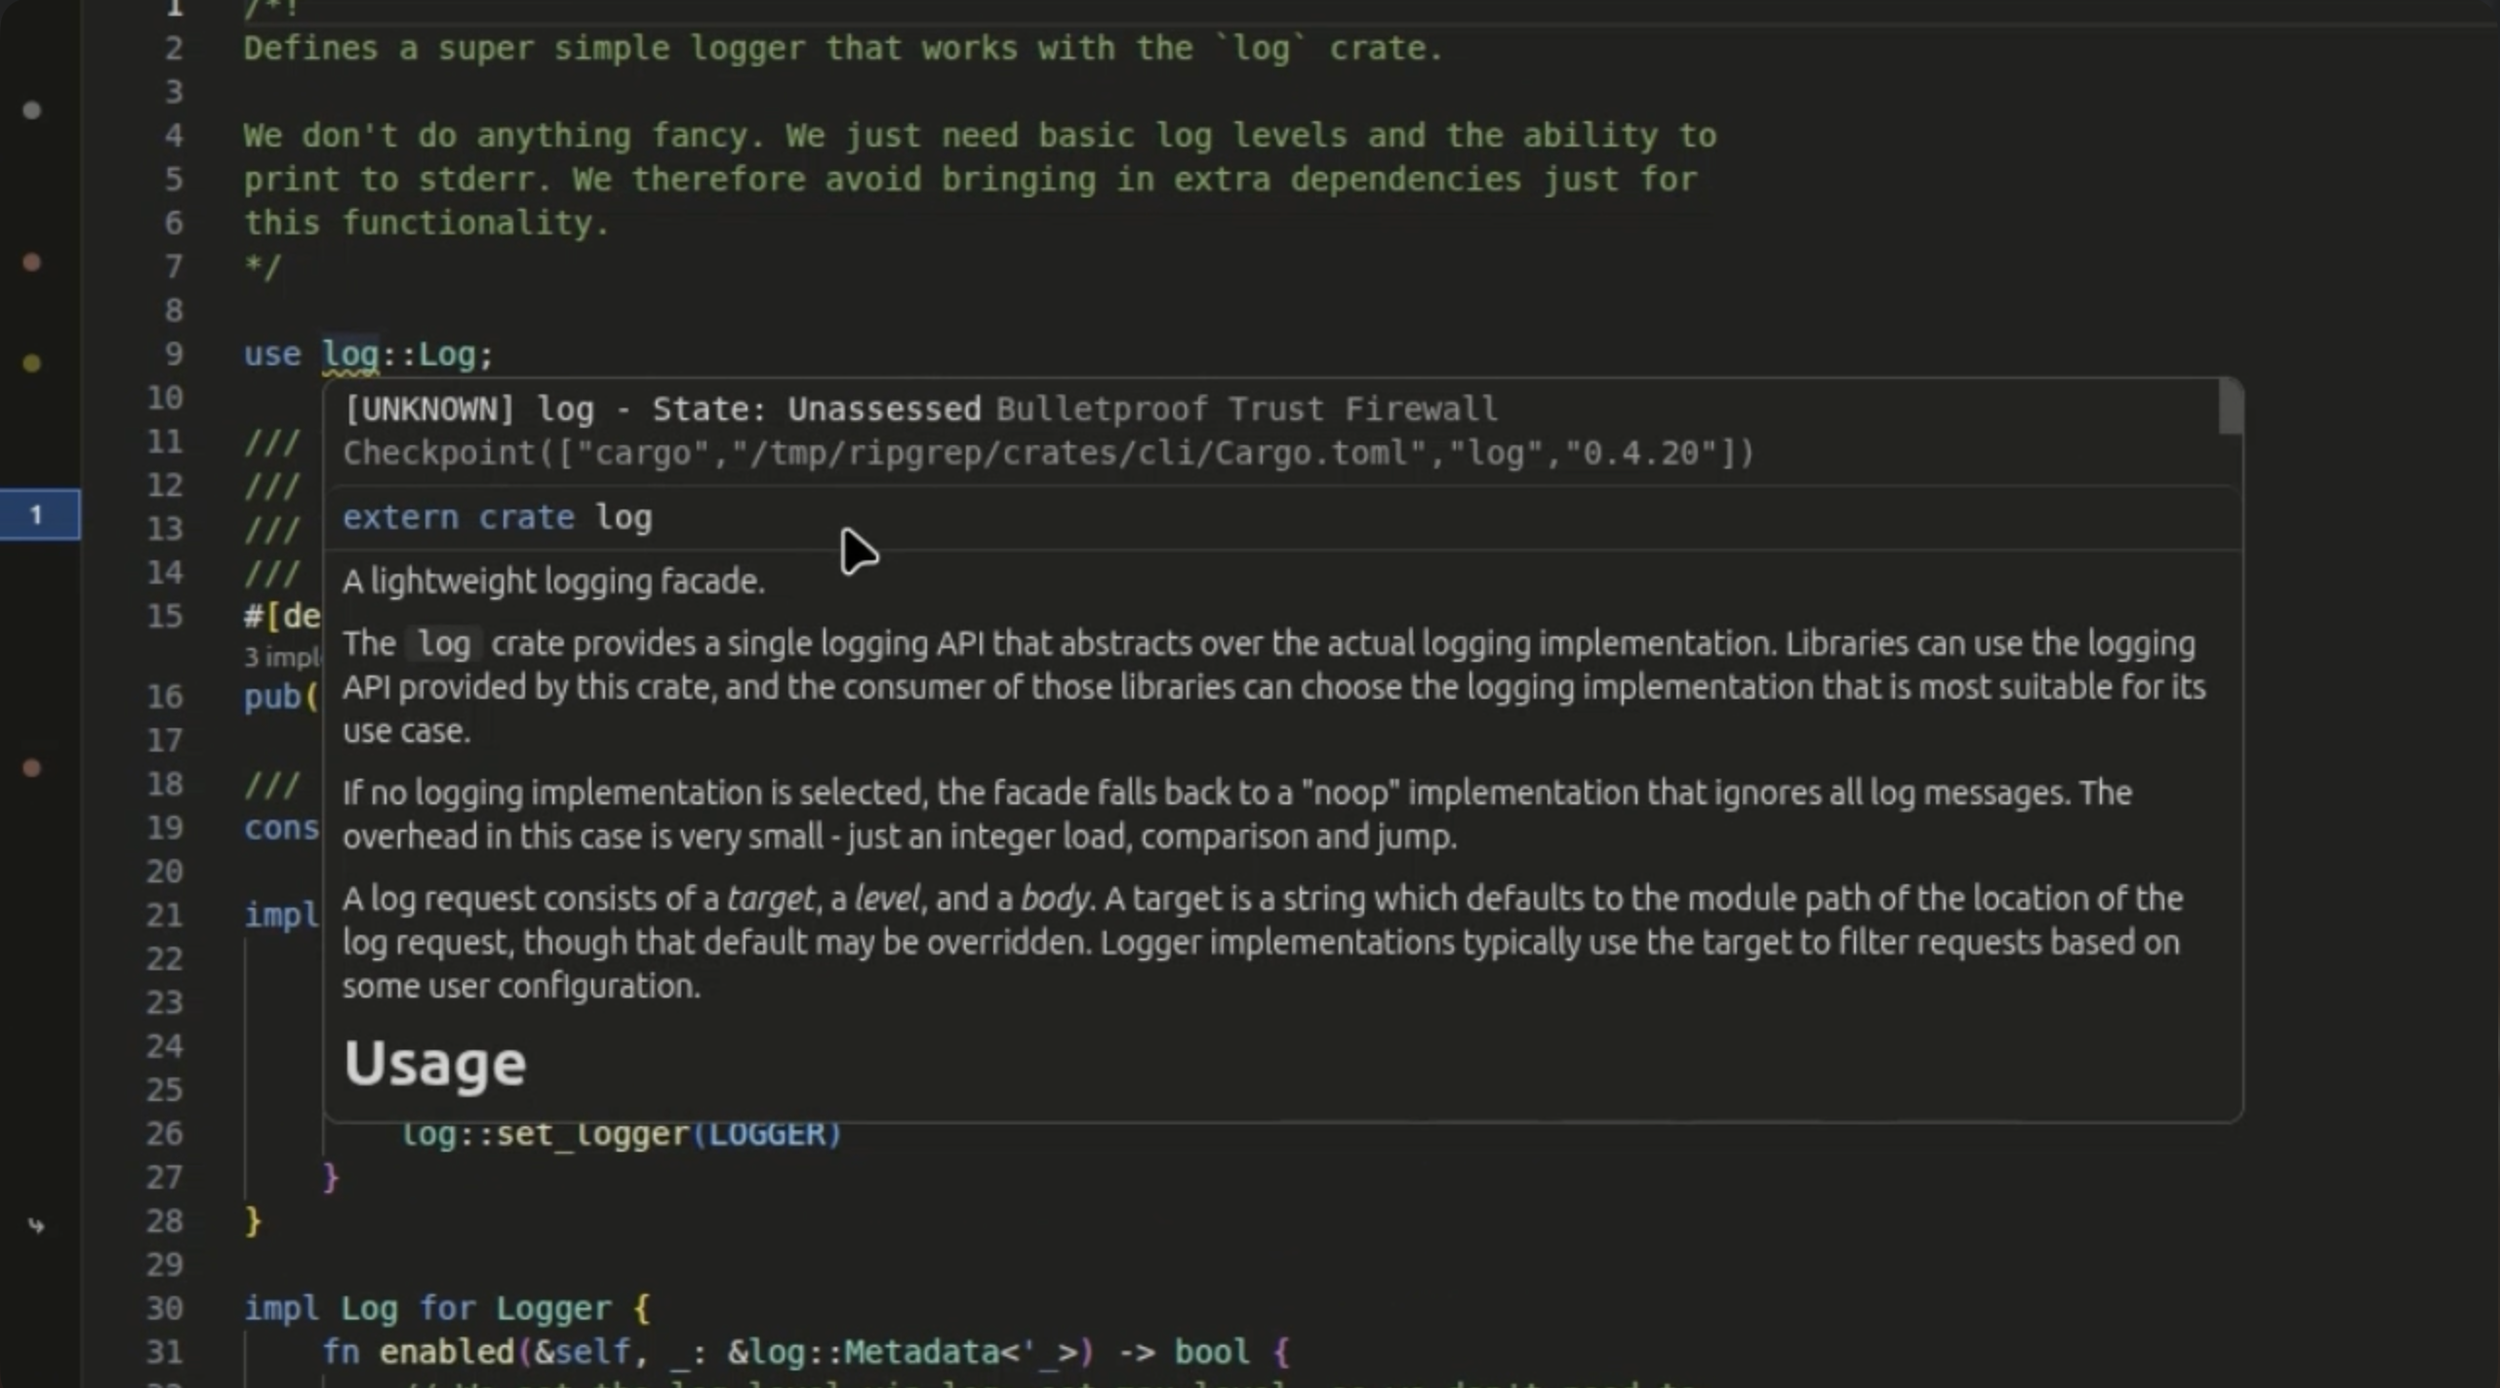Click the inline code 'log' in the popup paragraph

tap(444, 644)
